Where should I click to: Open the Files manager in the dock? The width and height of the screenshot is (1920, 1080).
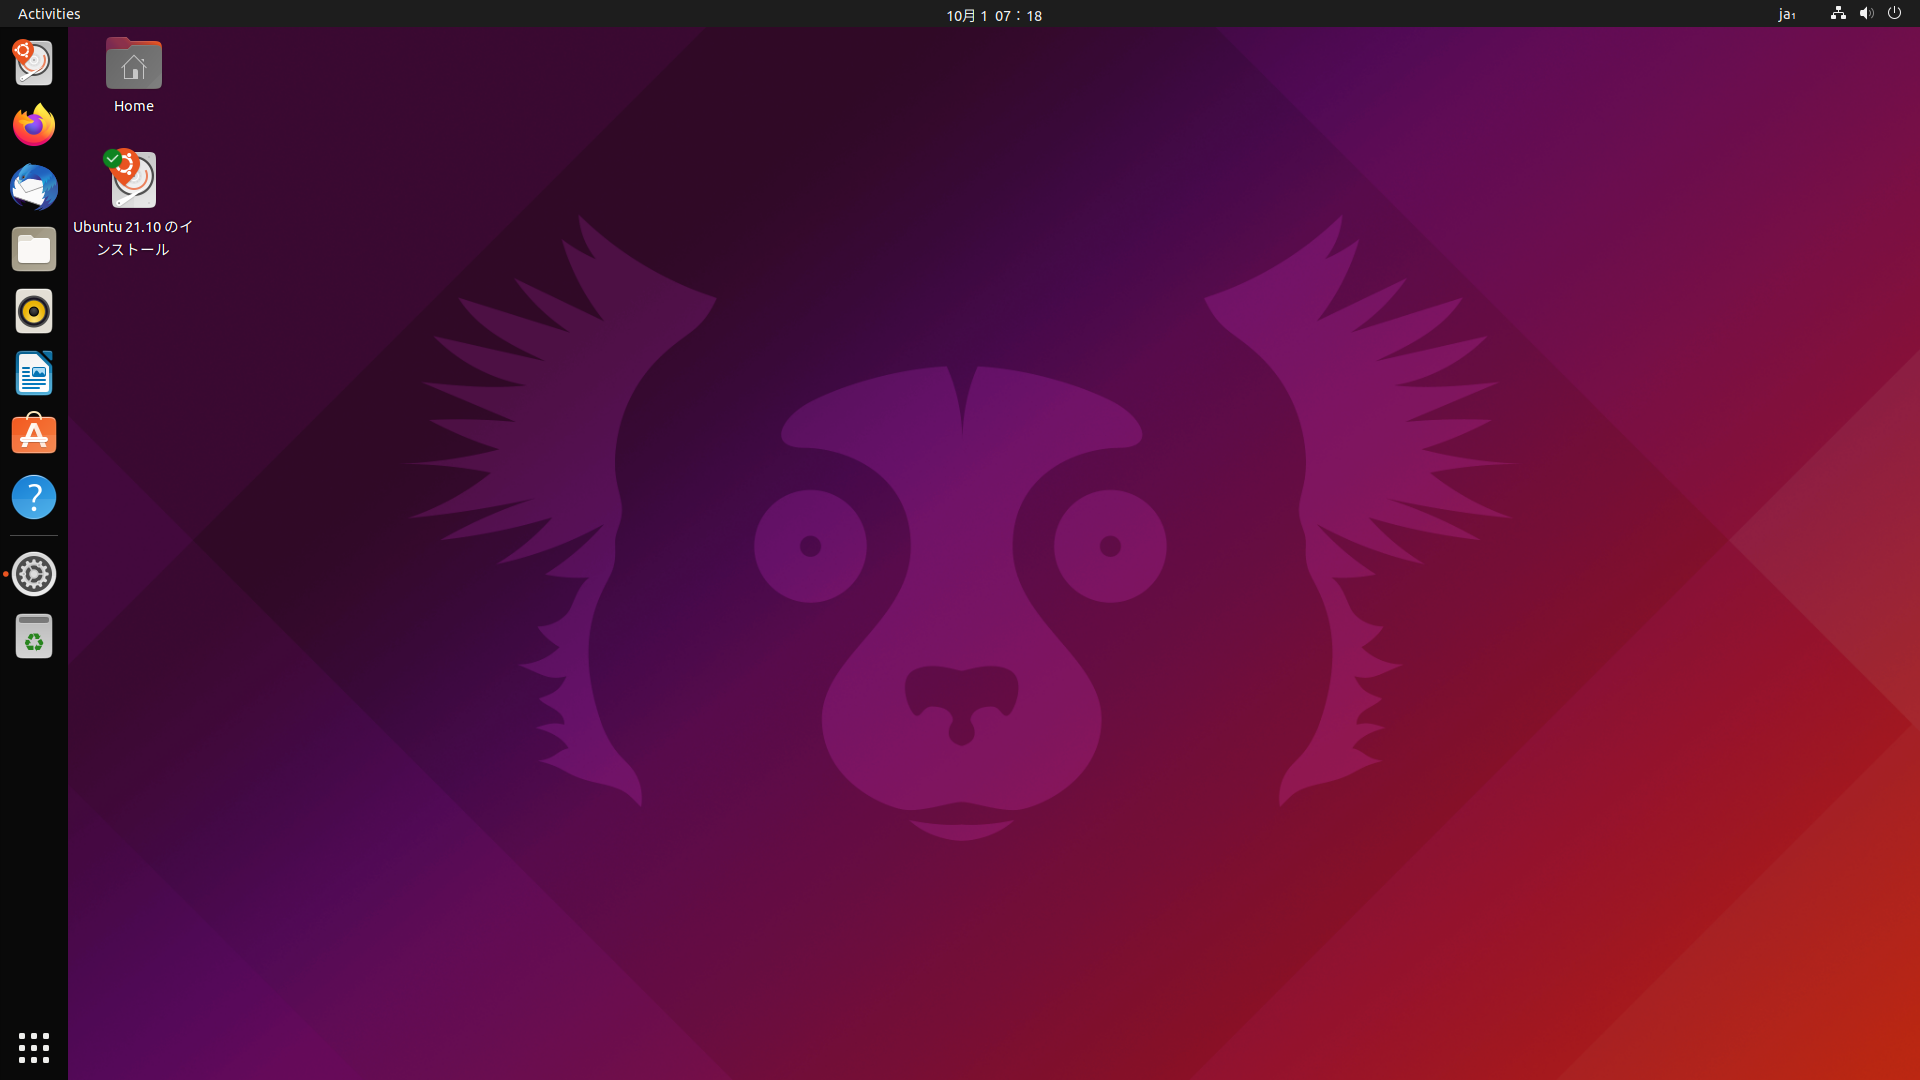[x=34, y=249]
